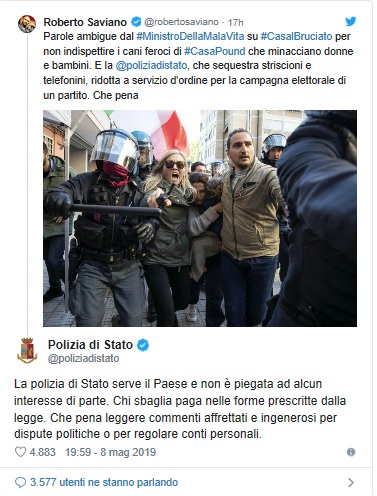Image resolution: width=377 pixels, height=496 pixels.
Task: Open the protest photo in the tweet
Action: [200, 218]
